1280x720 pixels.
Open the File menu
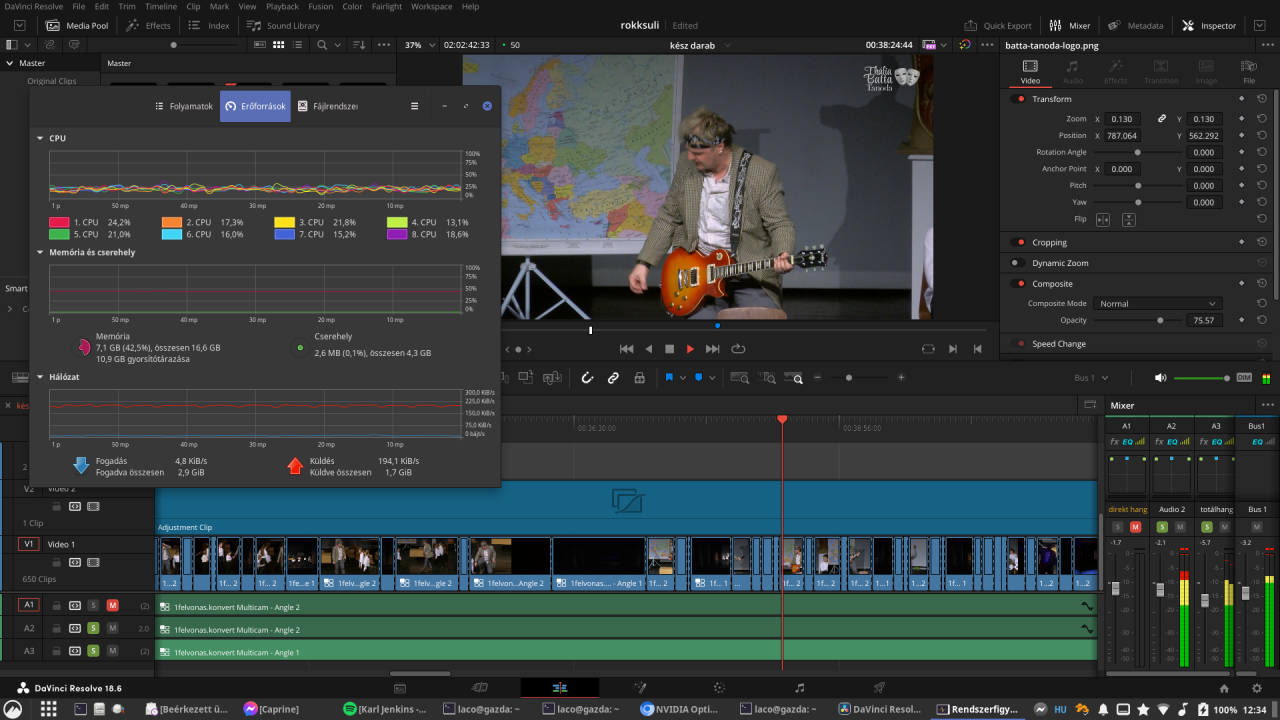coord(79,6)
